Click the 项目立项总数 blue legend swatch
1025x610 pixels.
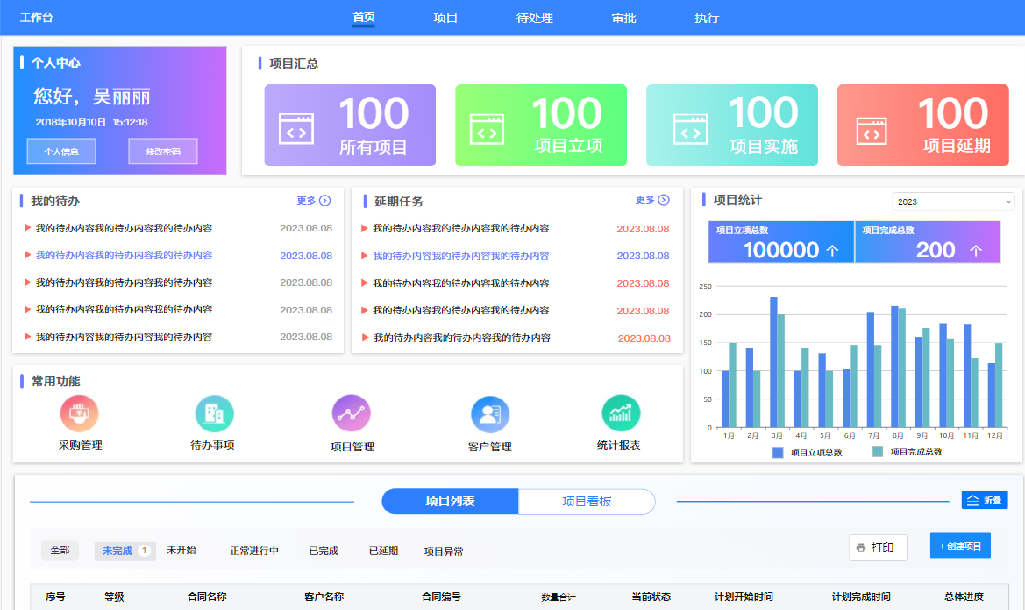[777, 452]
